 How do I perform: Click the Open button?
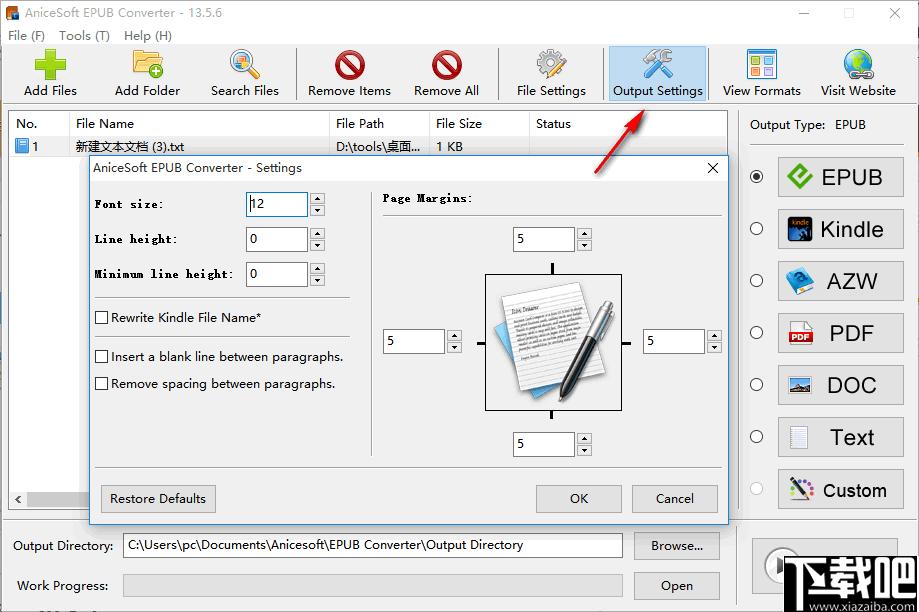pos(677,586)
